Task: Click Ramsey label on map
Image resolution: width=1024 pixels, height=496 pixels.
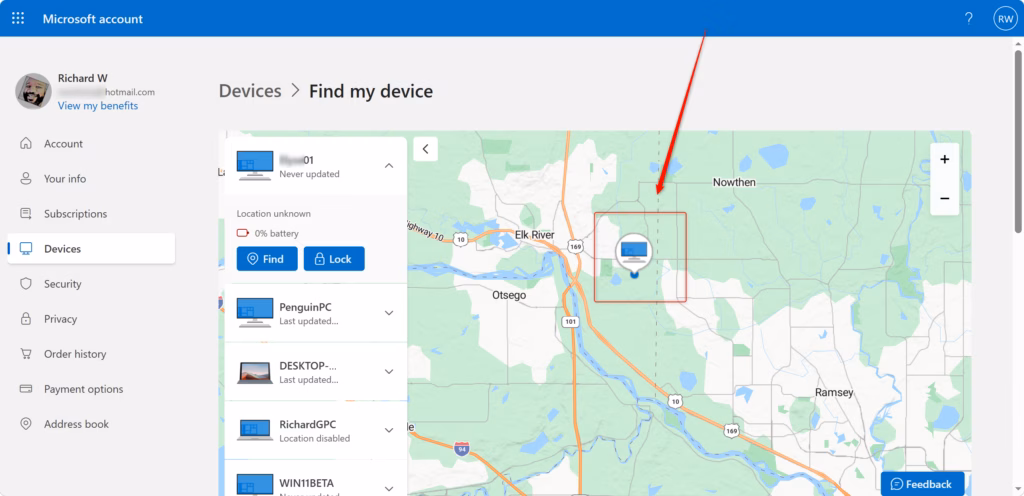Action: tap(834, 392)
